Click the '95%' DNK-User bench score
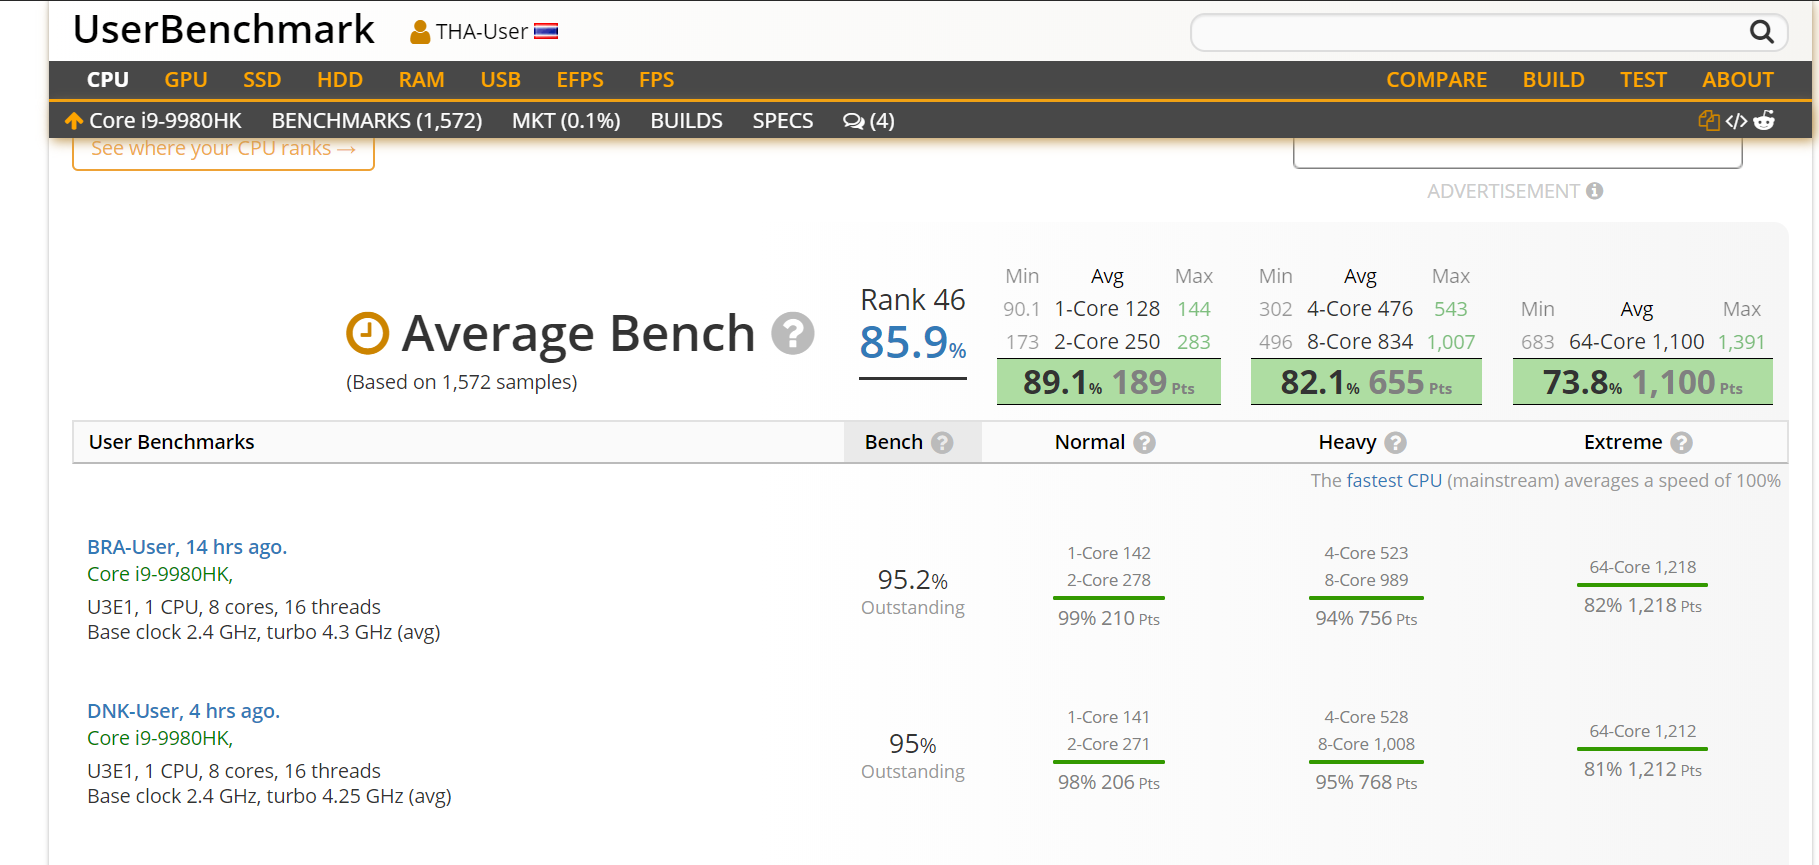Image resolution: width=1819 pixels, height=865 pixels. [913, 744]
